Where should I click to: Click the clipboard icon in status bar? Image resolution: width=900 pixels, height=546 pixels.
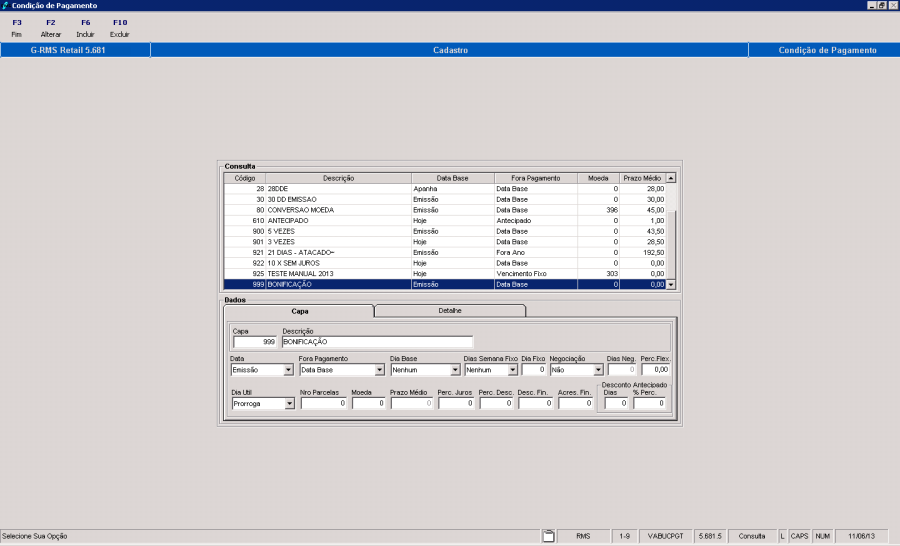tap(548, 537)
